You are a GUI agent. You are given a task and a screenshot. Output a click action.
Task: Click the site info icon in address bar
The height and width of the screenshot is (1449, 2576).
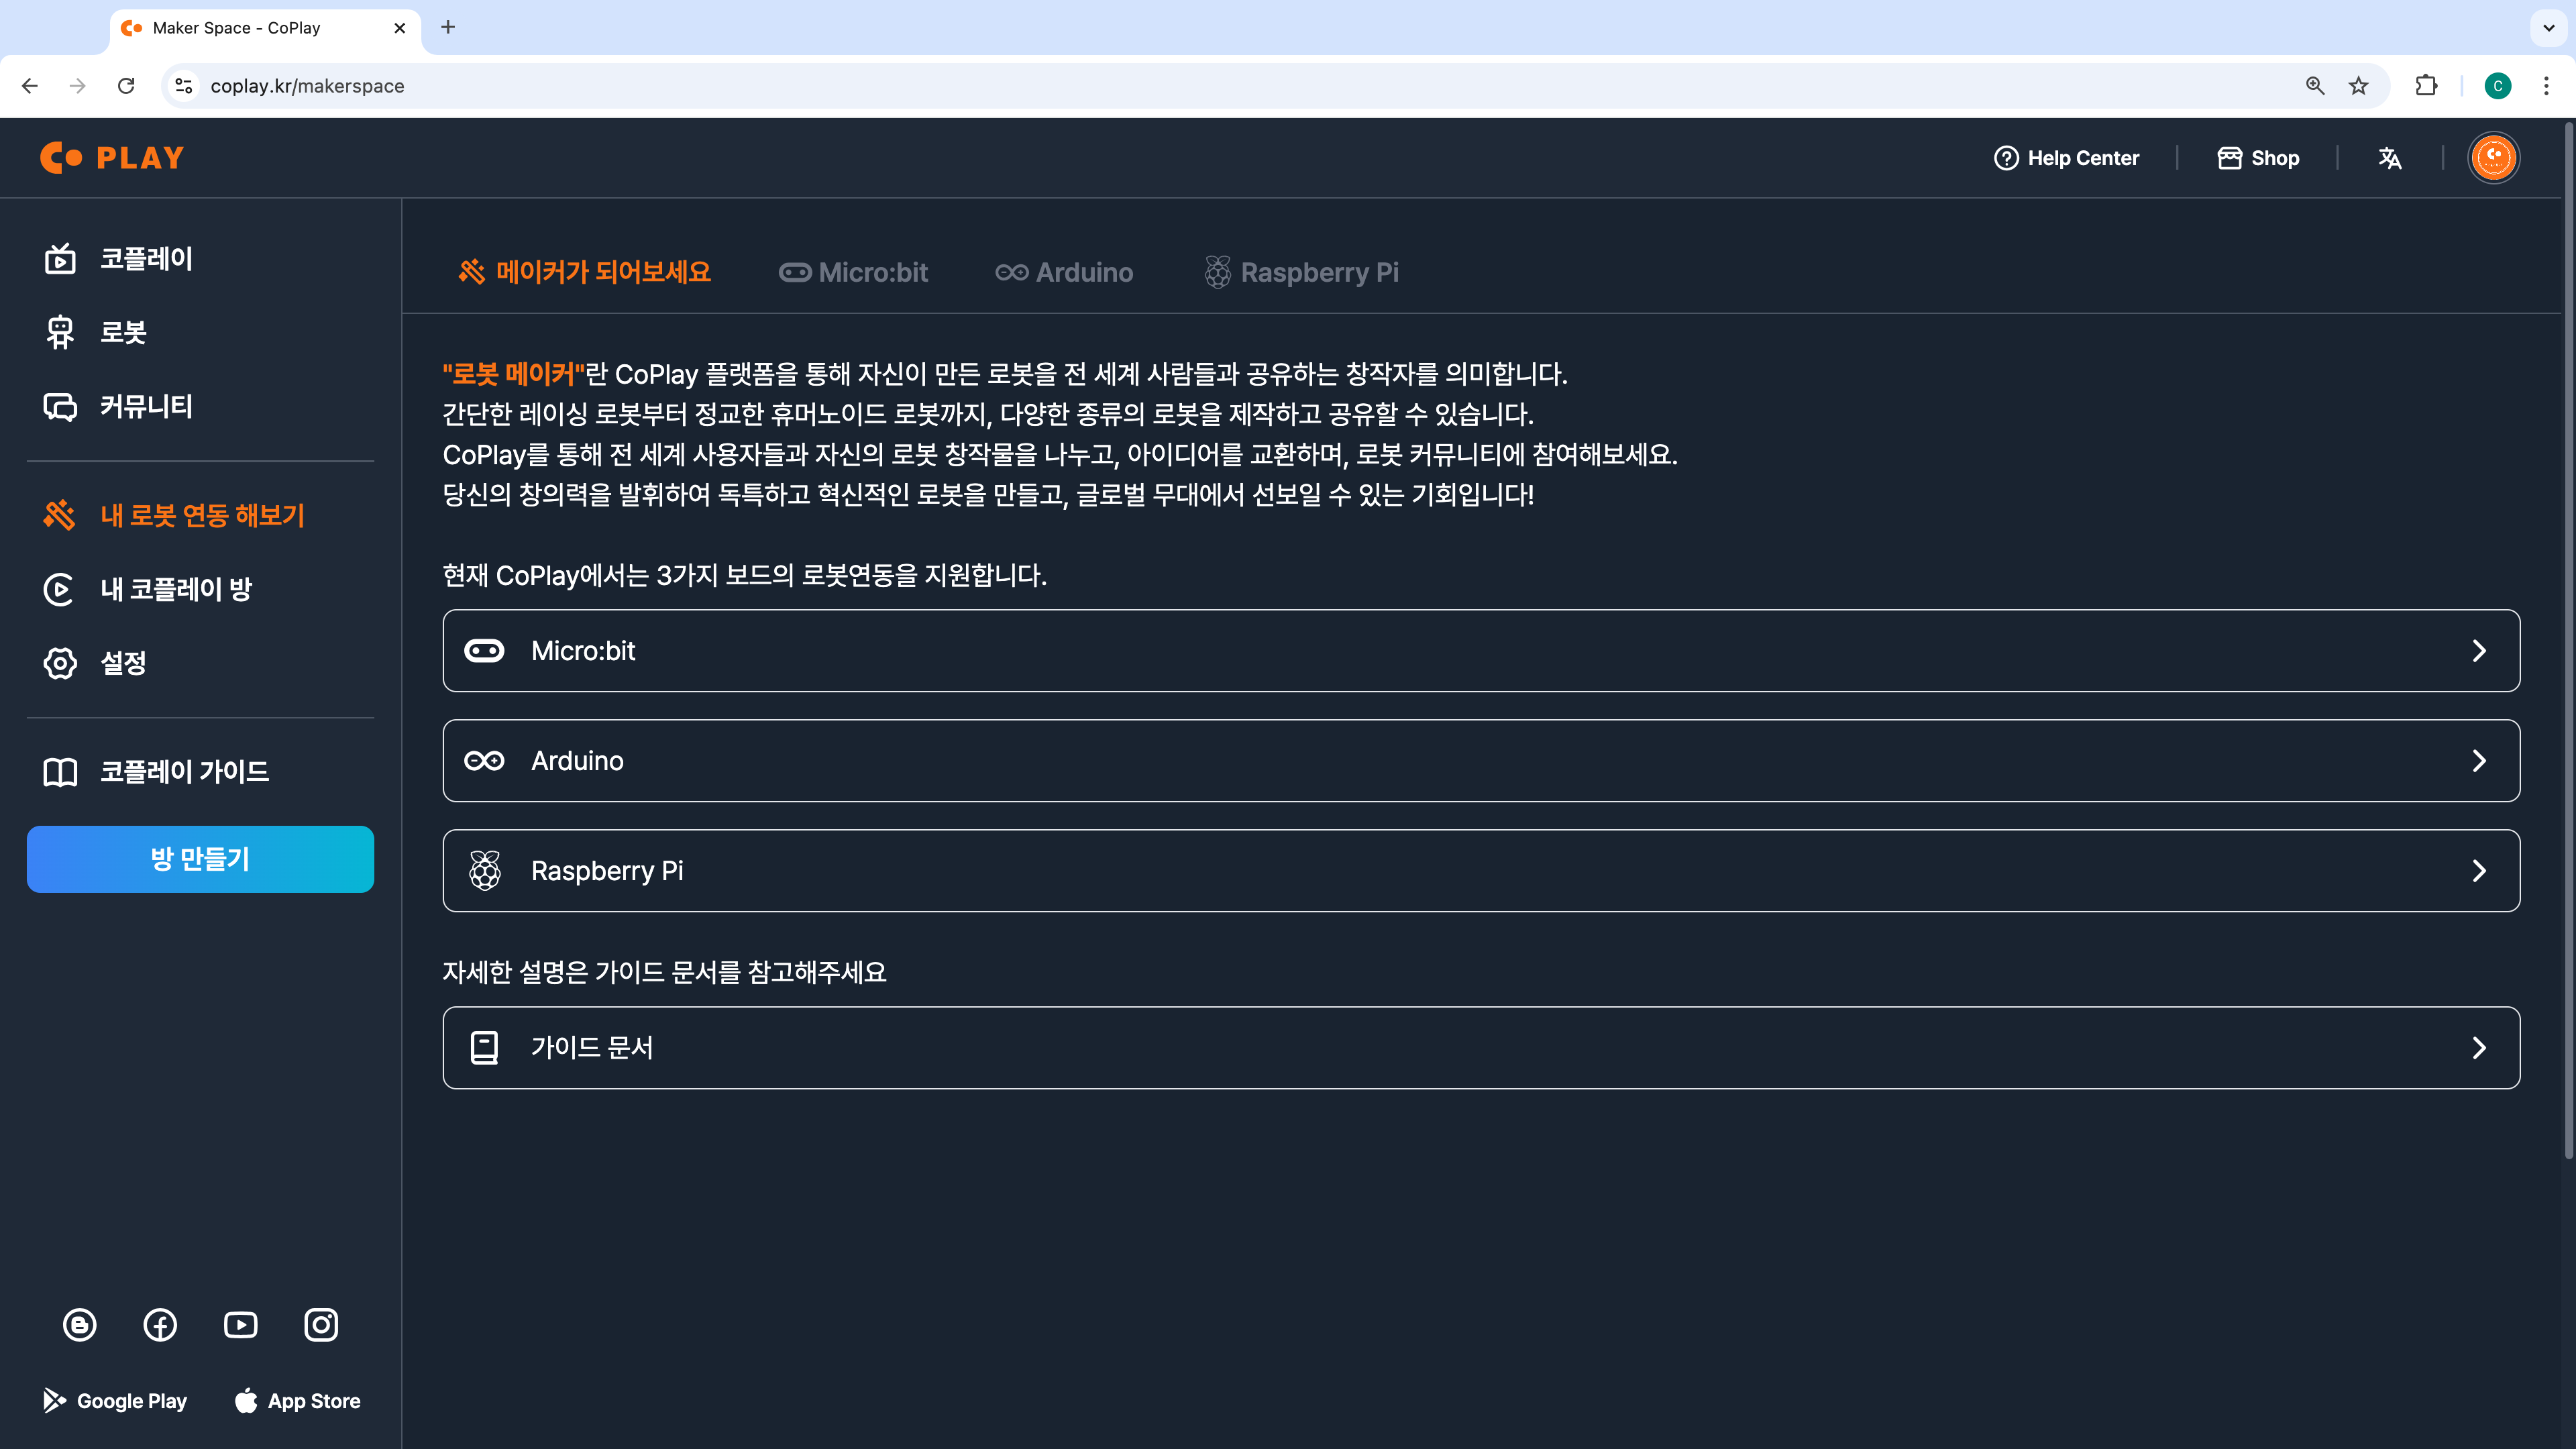[x=184, y=86]
